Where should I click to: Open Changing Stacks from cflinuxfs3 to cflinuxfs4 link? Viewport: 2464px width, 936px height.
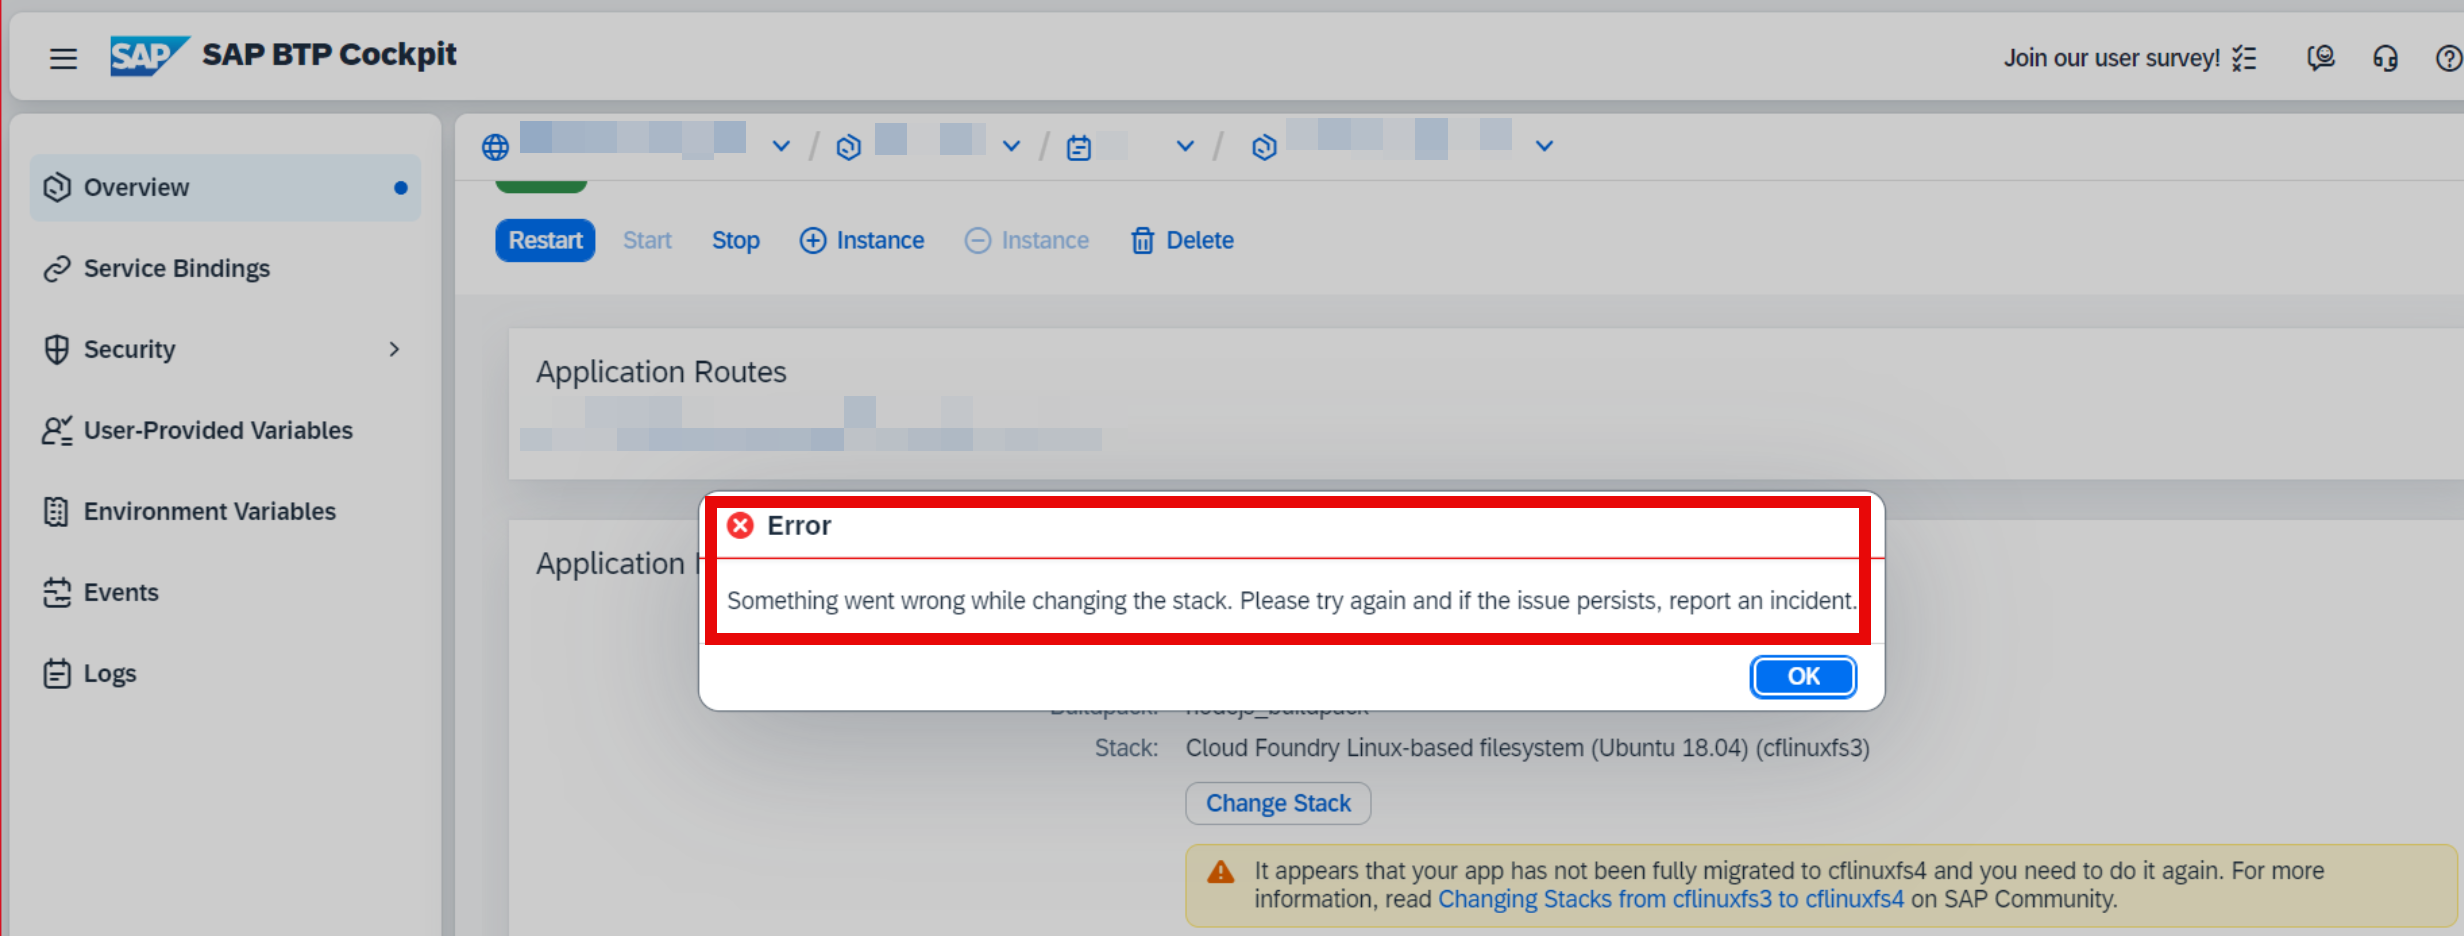coord(1671,899)
